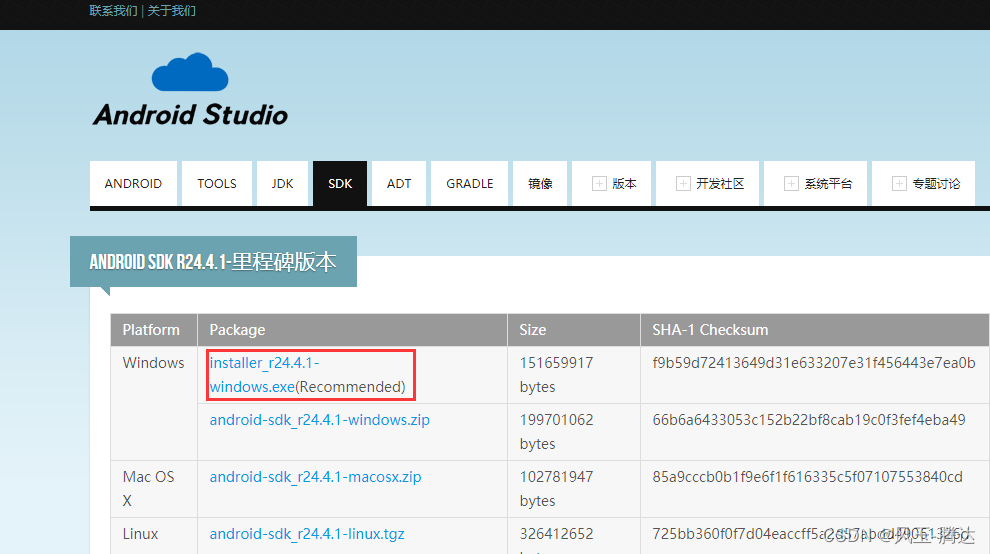Viewport: 990px width, 554px height.
Task: Switch to the 镜像 tab
Action: (540, 183)
